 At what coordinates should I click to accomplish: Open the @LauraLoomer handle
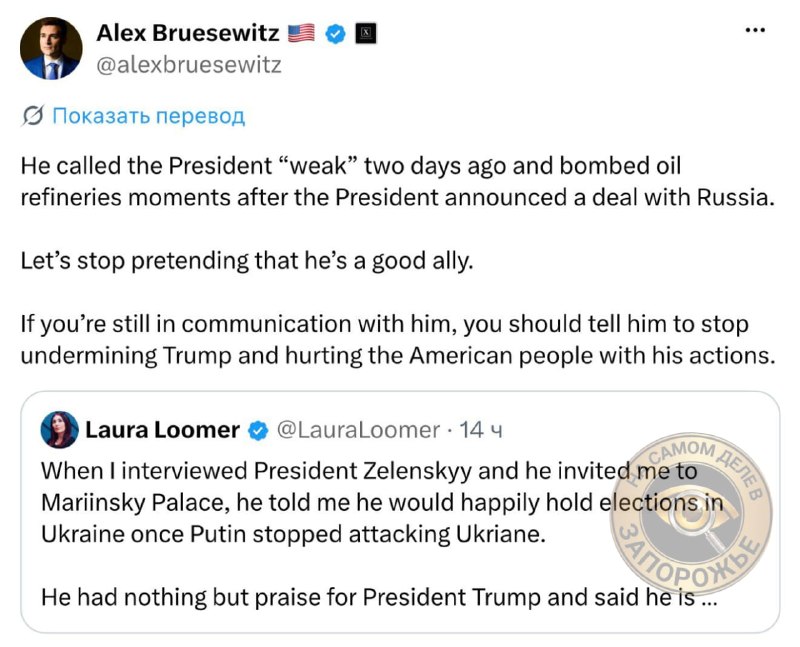(358, 430)
